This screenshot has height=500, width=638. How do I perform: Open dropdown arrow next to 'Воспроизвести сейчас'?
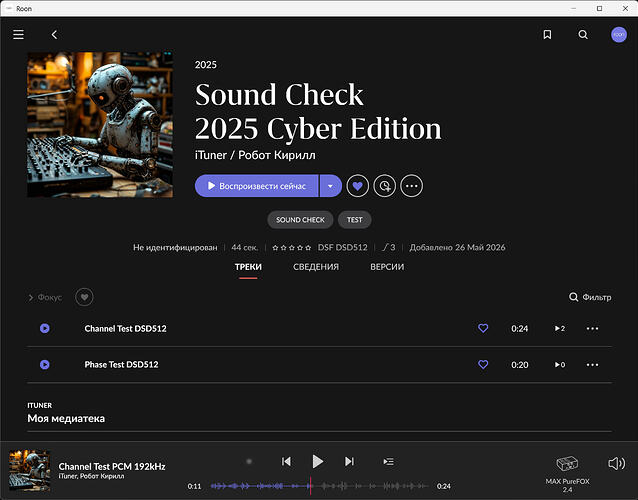pyautogui.click(x=330, y=186)
